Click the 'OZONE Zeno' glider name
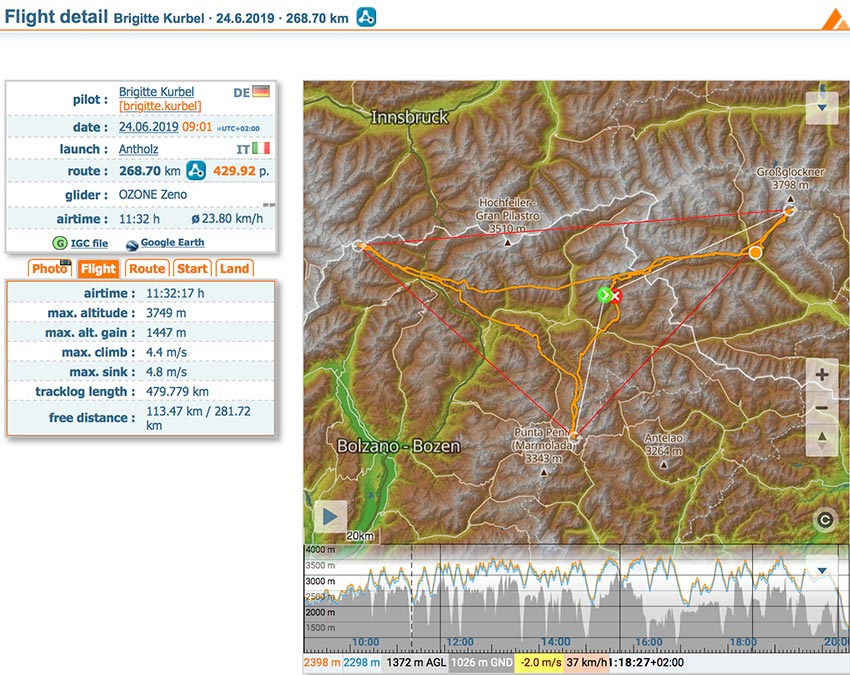This screenshot has width=850, height=675. point(153,195)
